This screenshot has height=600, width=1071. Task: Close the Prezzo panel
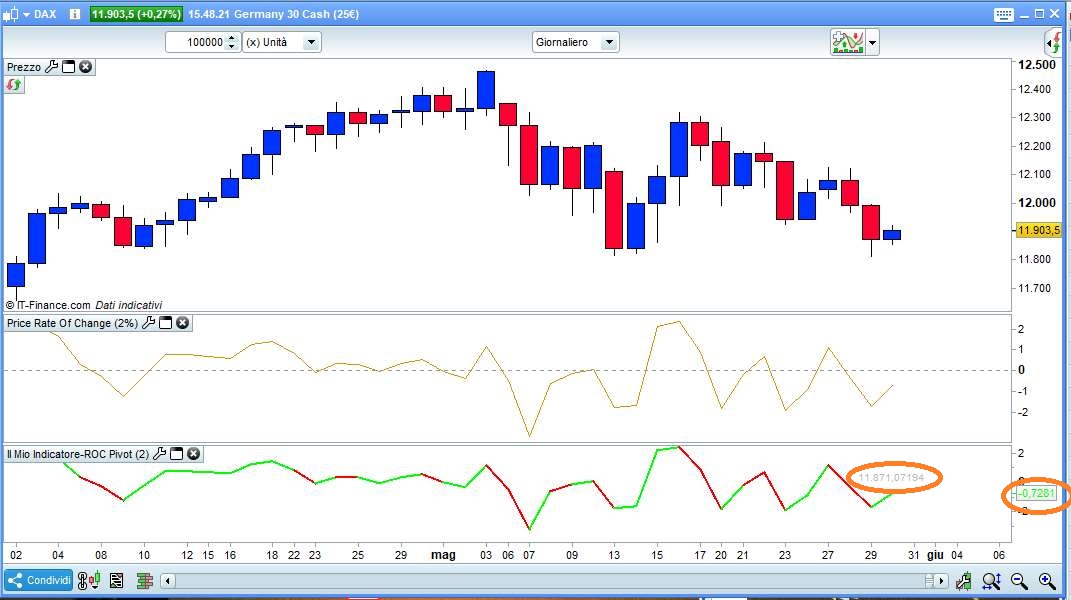[x=85, y=66]
